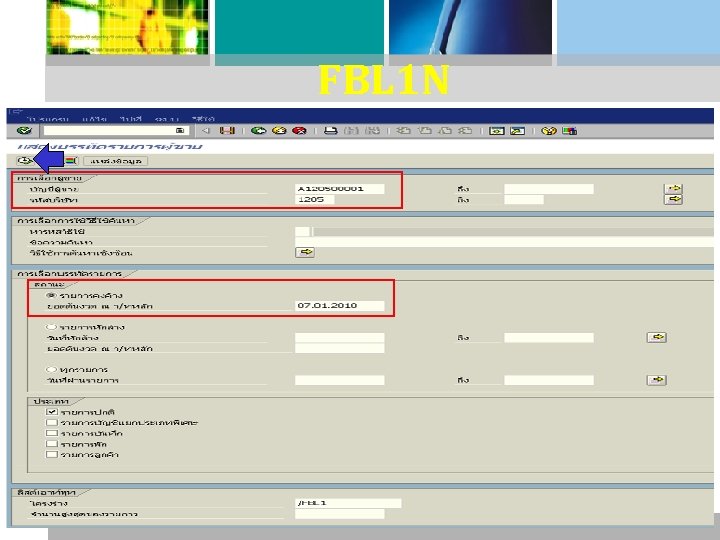
Task: Click the search string input field
Action: (504, 242)
